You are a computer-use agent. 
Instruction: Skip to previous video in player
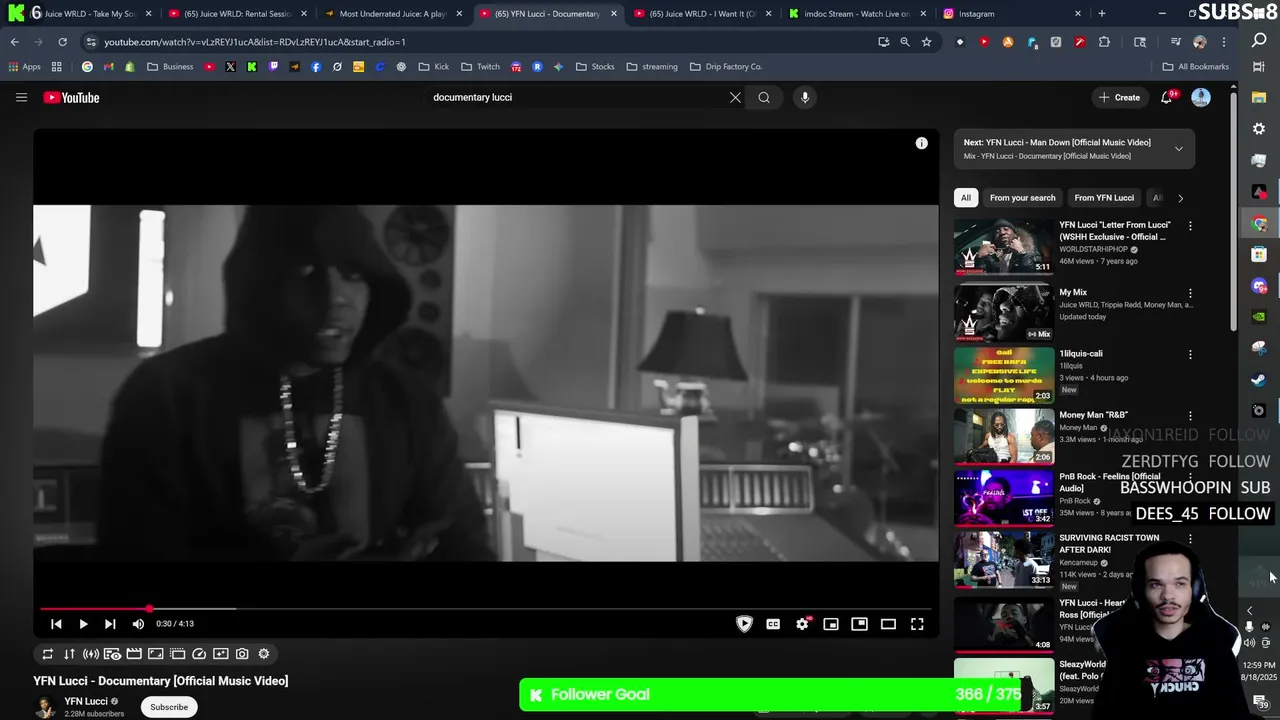point(56,624)
